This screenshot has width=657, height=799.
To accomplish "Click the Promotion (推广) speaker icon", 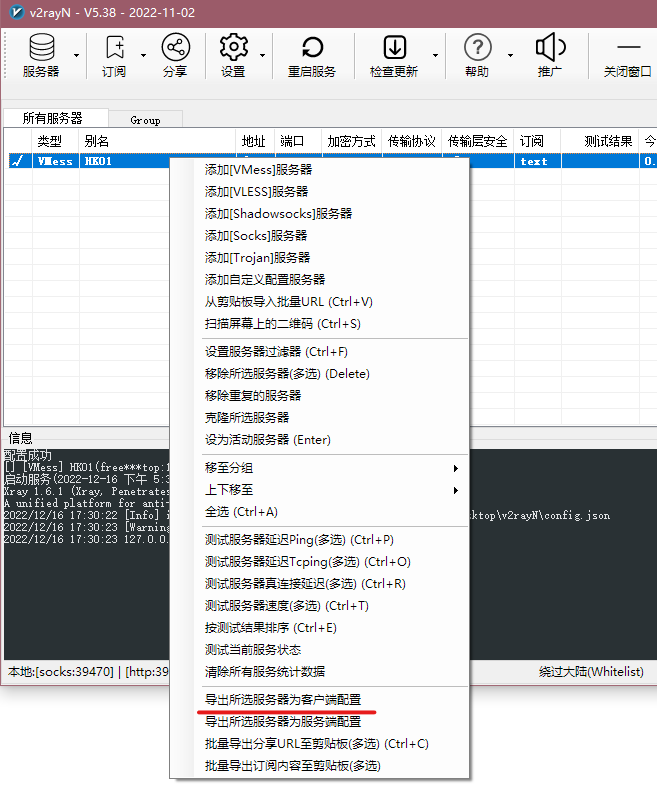I will tap(550, 48).
